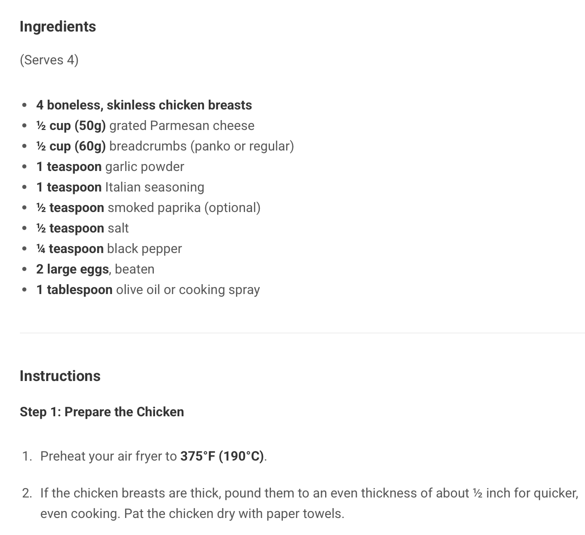
Task: Click the Pat the chicken dry sentence
Action: [x=234, y=514]
